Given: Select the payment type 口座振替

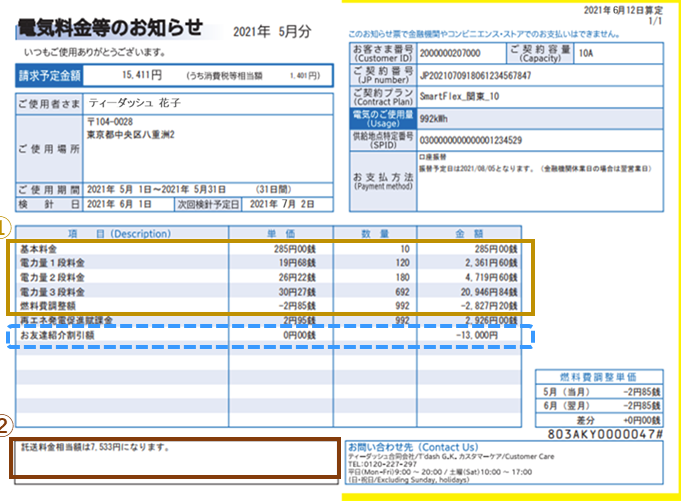Looking at the screenshot, I should tap(432, 157).
